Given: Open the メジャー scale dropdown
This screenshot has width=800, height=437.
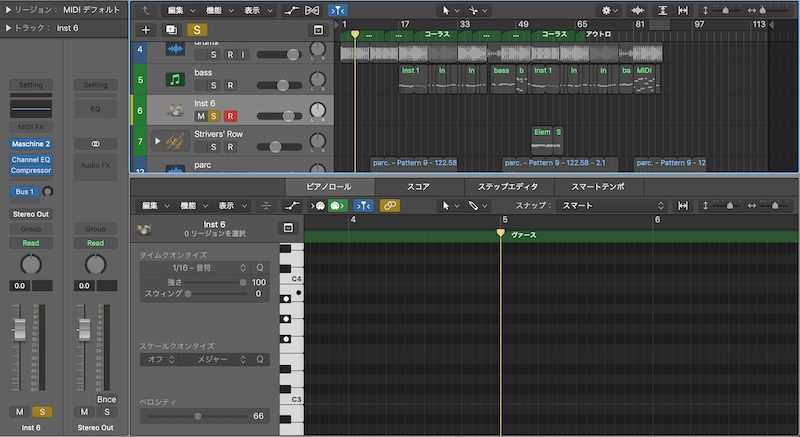Looking at the screenshot, I should (x=214, y=359).
